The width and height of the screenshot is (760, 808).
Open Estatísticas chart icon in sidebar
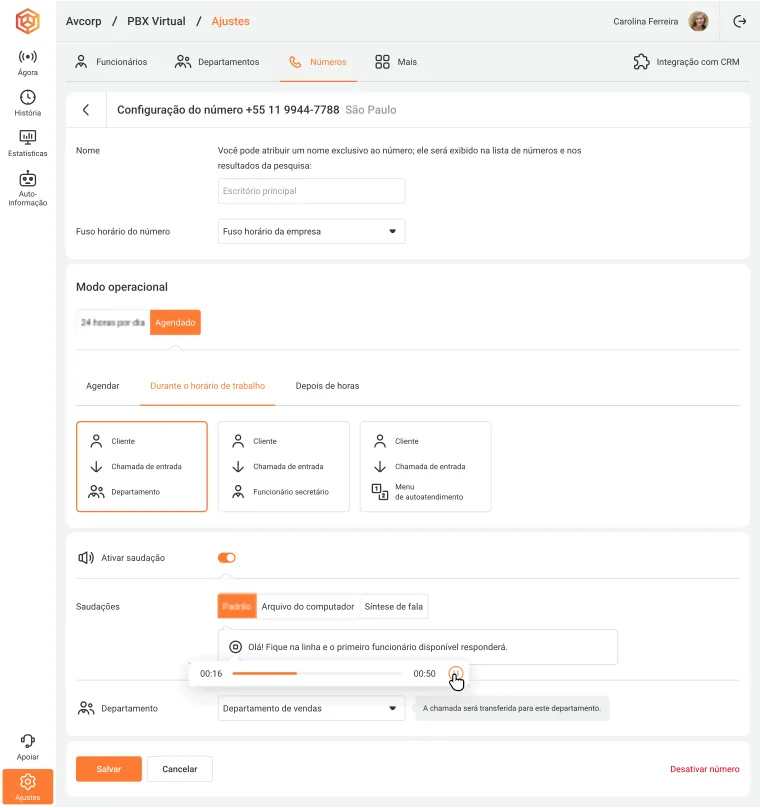click(x=28, y=137)
